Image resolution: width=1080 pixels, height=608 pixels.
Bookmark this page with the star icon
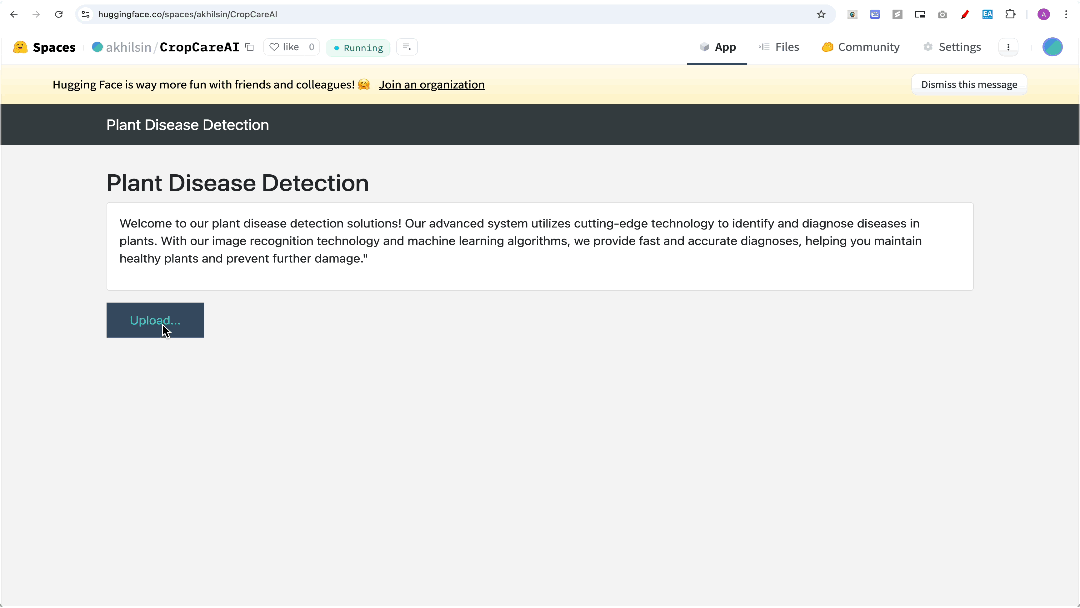821,15
